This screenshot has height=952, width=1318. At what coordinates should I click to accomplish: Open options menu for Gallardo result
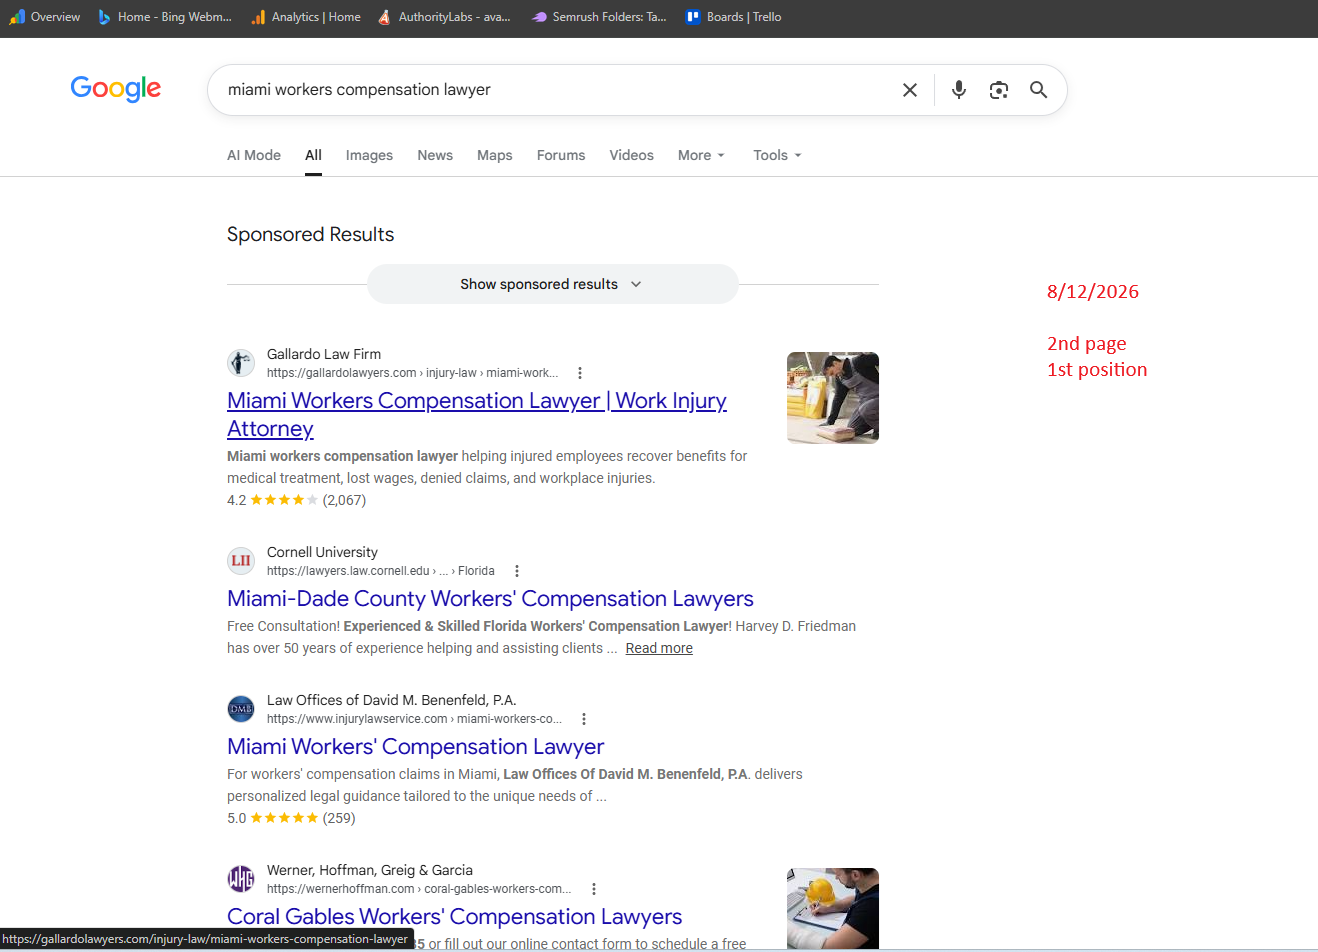[580, 373]
